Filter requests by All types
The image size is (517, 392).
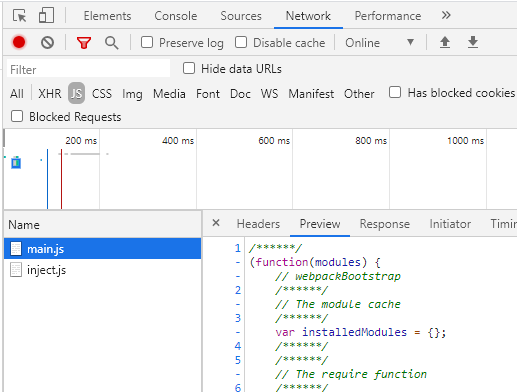[17, 94]
